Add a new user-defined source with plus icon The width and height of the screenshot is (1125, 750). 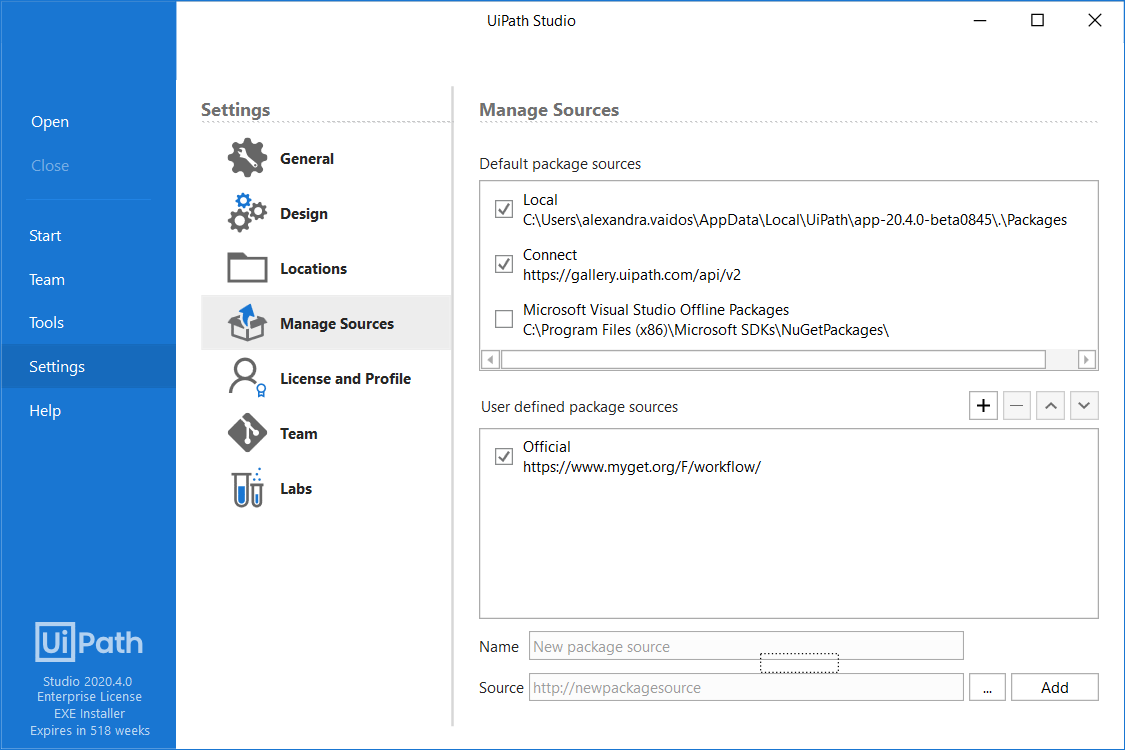983,406
